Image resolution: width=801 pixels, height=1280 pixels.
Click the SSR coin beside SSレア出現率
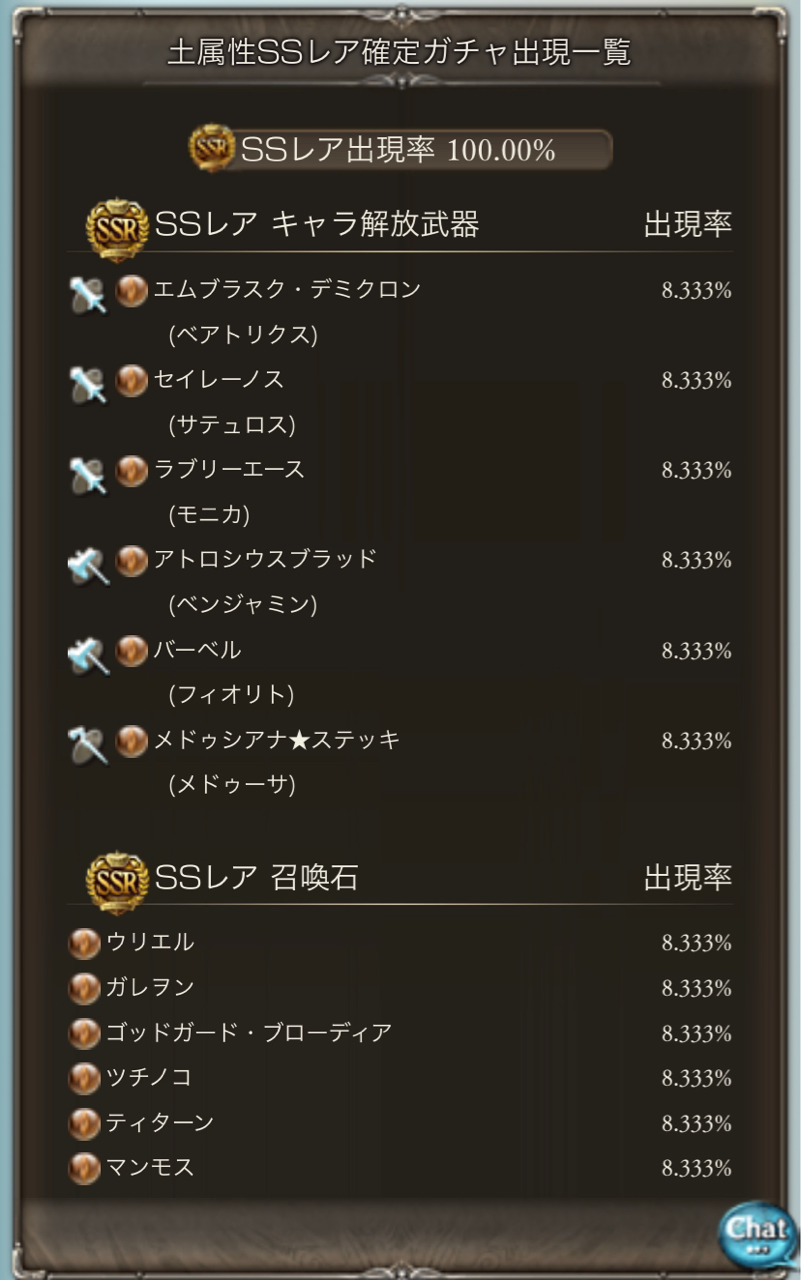(x=211, y=150)
